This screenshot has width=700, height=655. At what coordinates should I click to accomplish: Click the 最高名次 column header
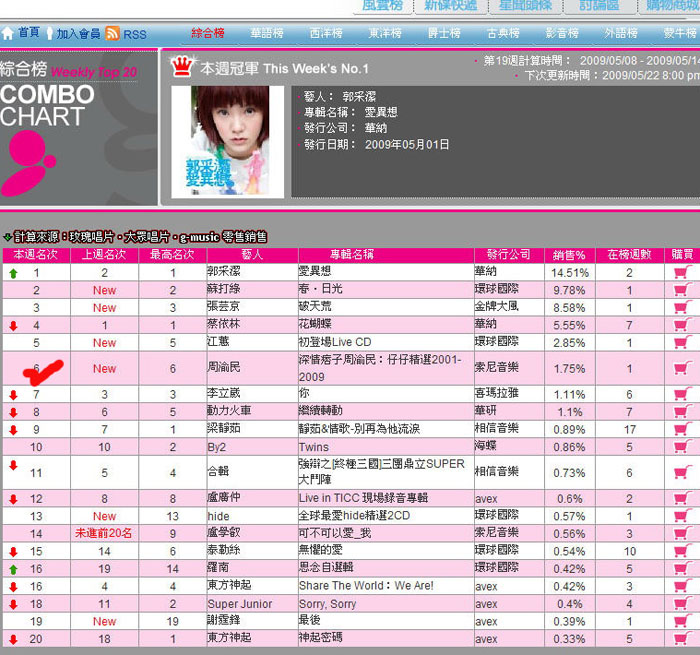(172, 254)
